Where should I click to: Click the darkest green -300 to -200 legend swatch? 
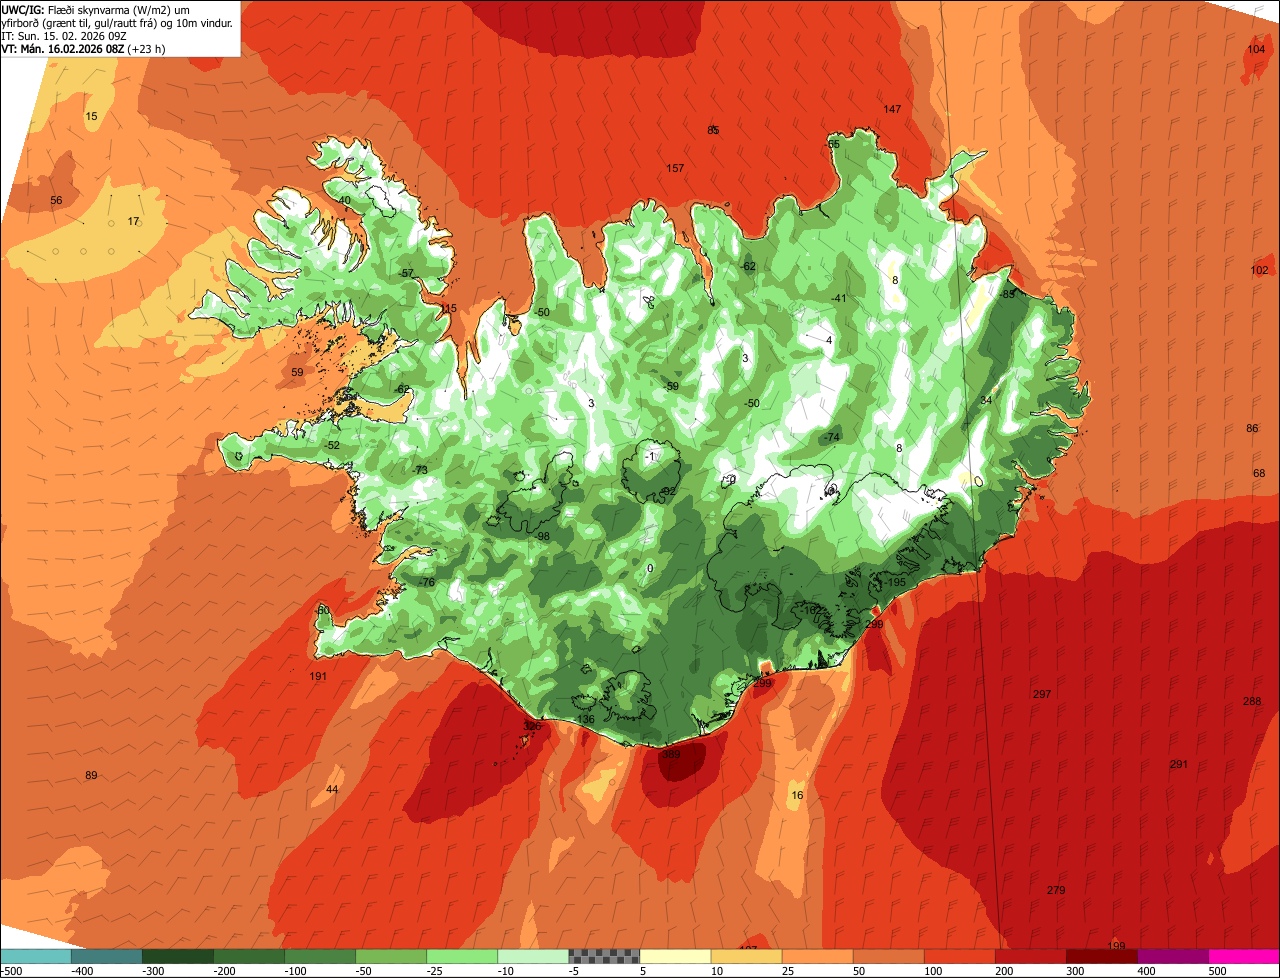point(177,956)
